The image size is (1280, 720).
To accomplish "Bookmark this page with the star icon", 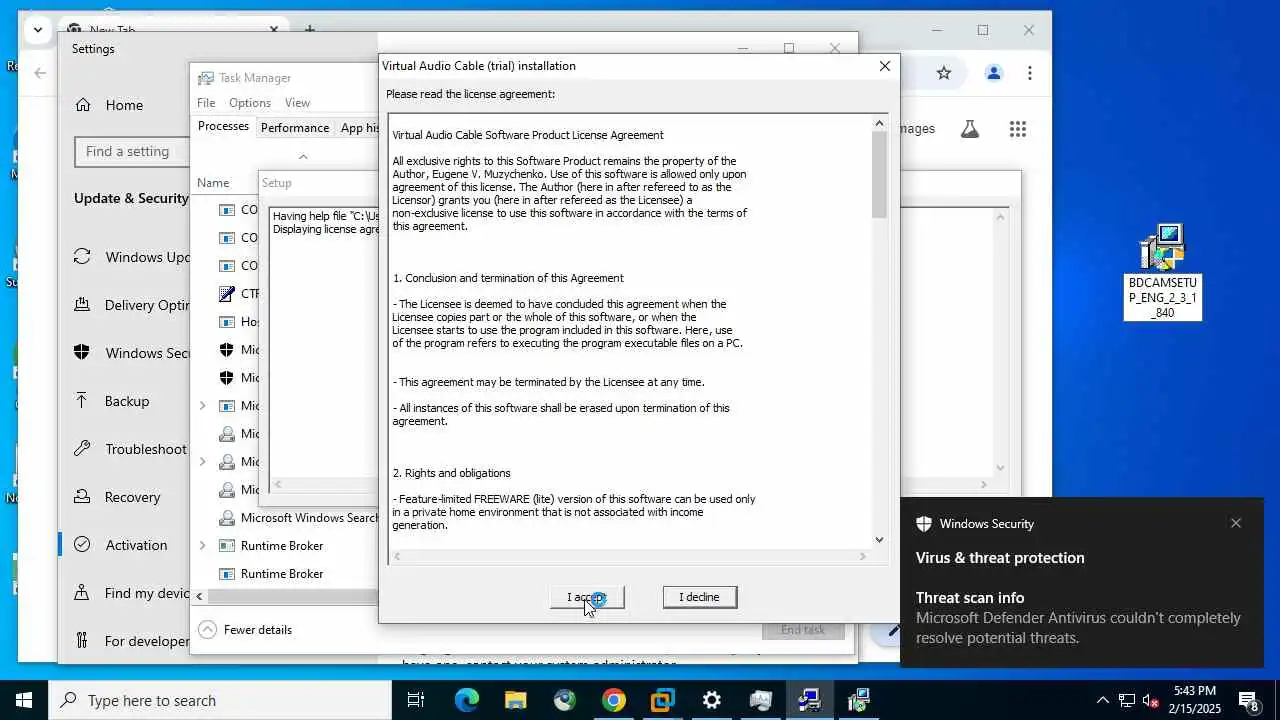I will click(943, 73).
